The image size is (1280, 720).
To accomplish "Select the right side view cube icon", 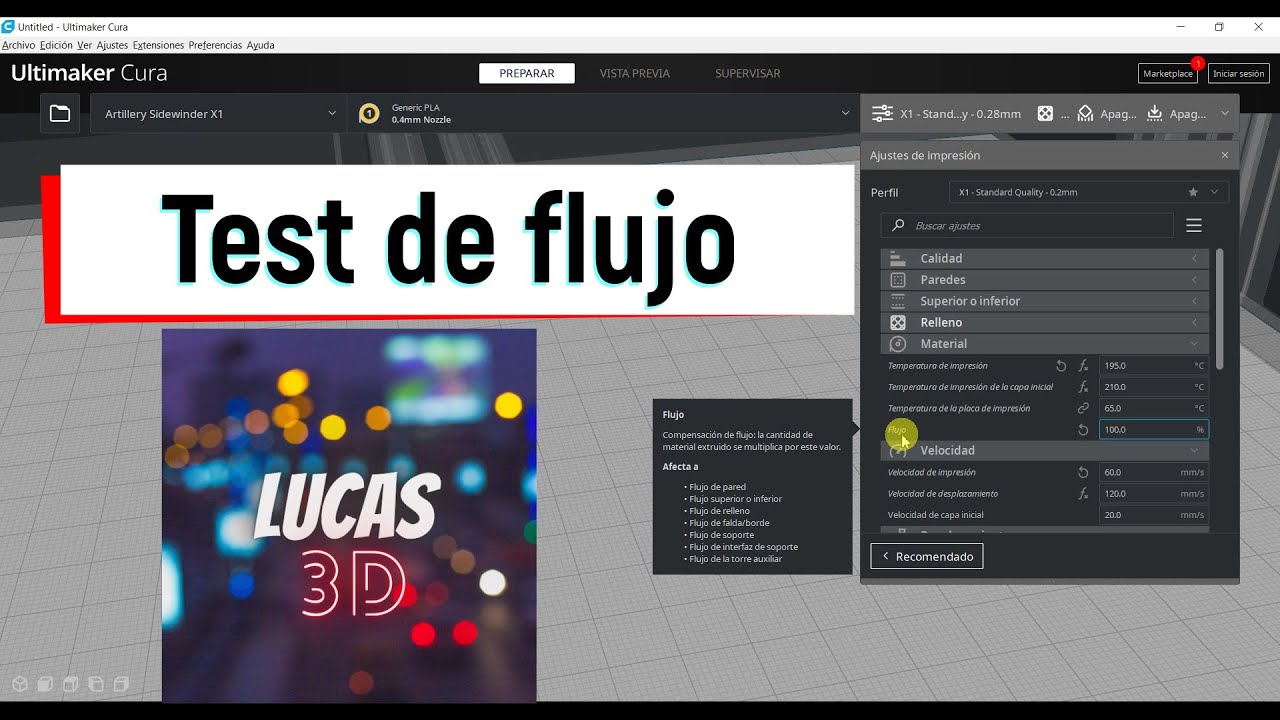I will (121, 684).
